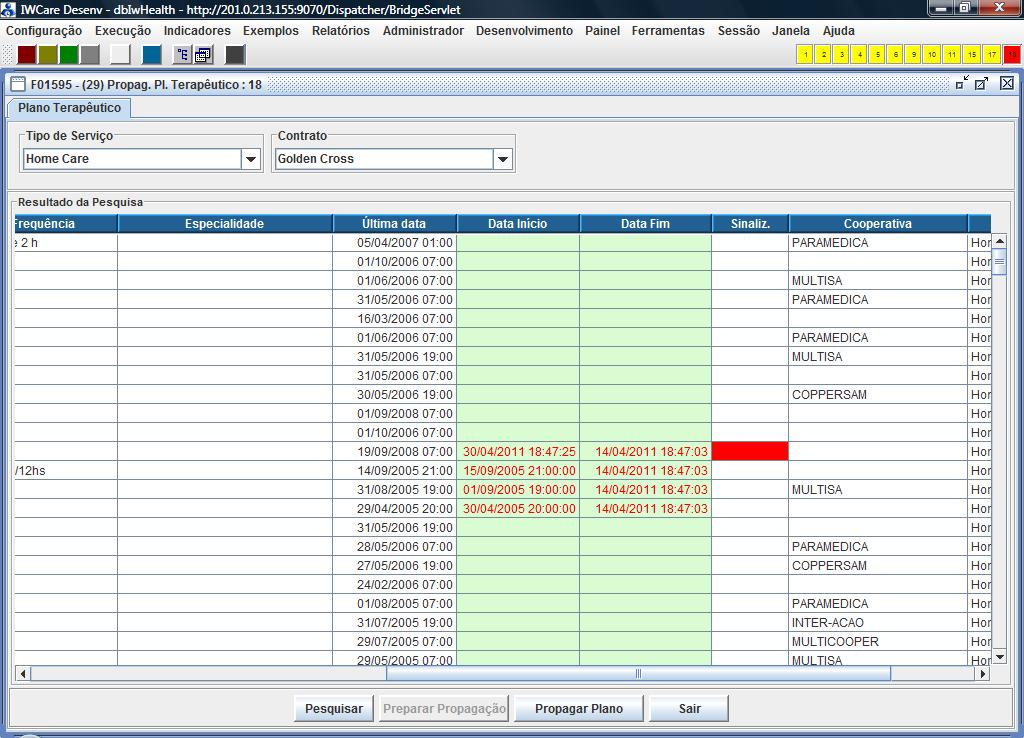Open the Ferramentas menu
Screen dimensions: 1024x738
tap(668, 31)
